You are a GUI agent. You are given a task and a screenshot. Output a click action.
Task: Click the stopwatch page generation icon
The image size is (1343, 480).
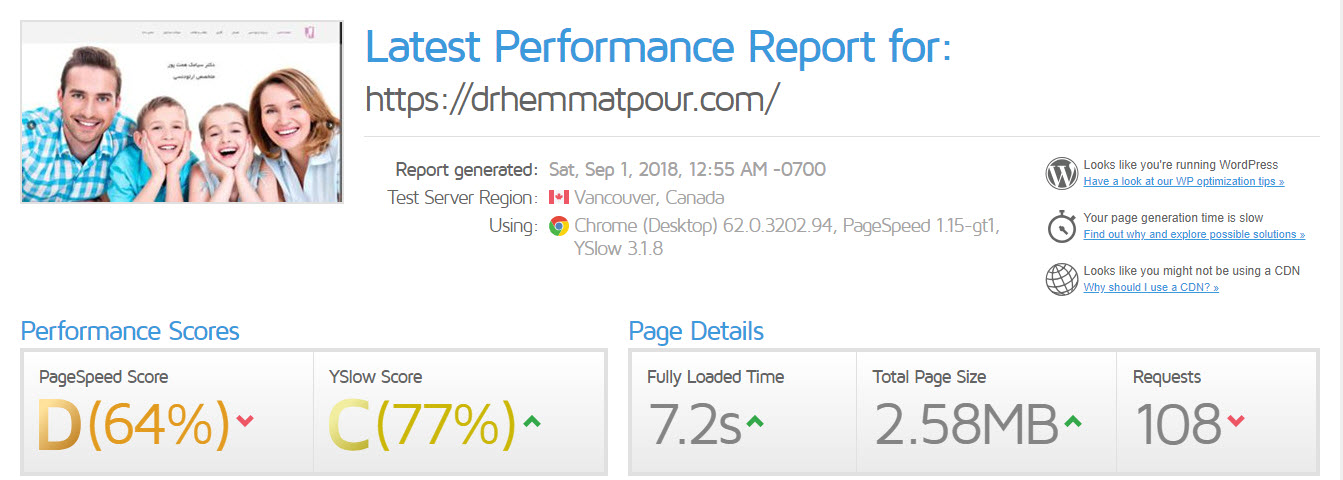pos(1061,226)
